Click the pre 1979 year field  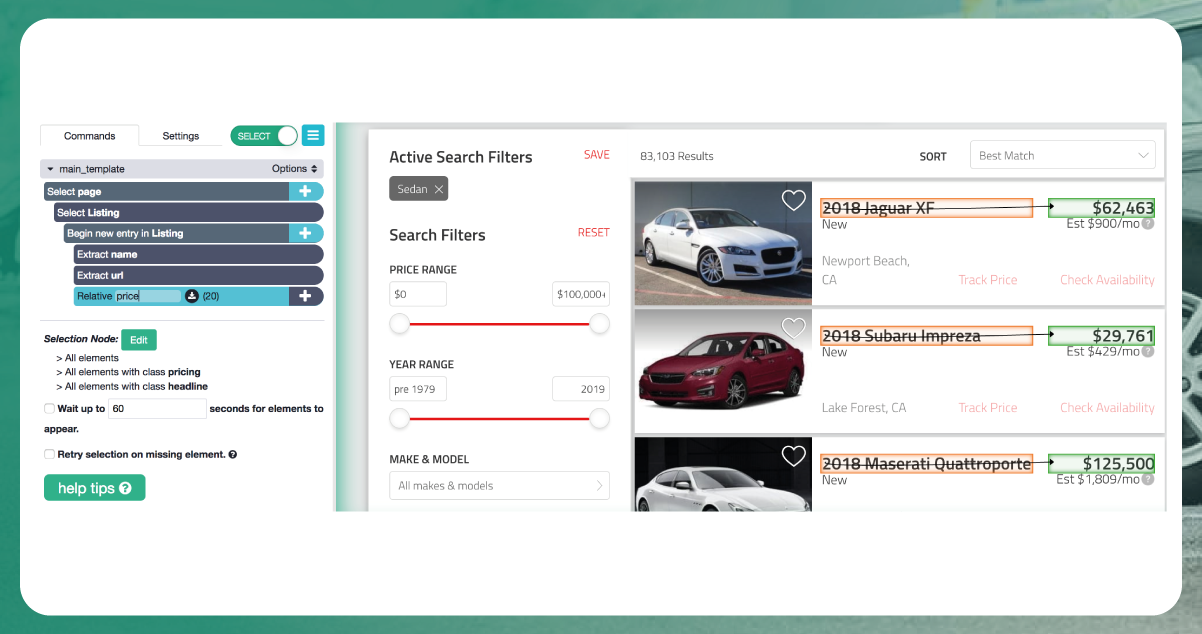(x=418, y=389)
